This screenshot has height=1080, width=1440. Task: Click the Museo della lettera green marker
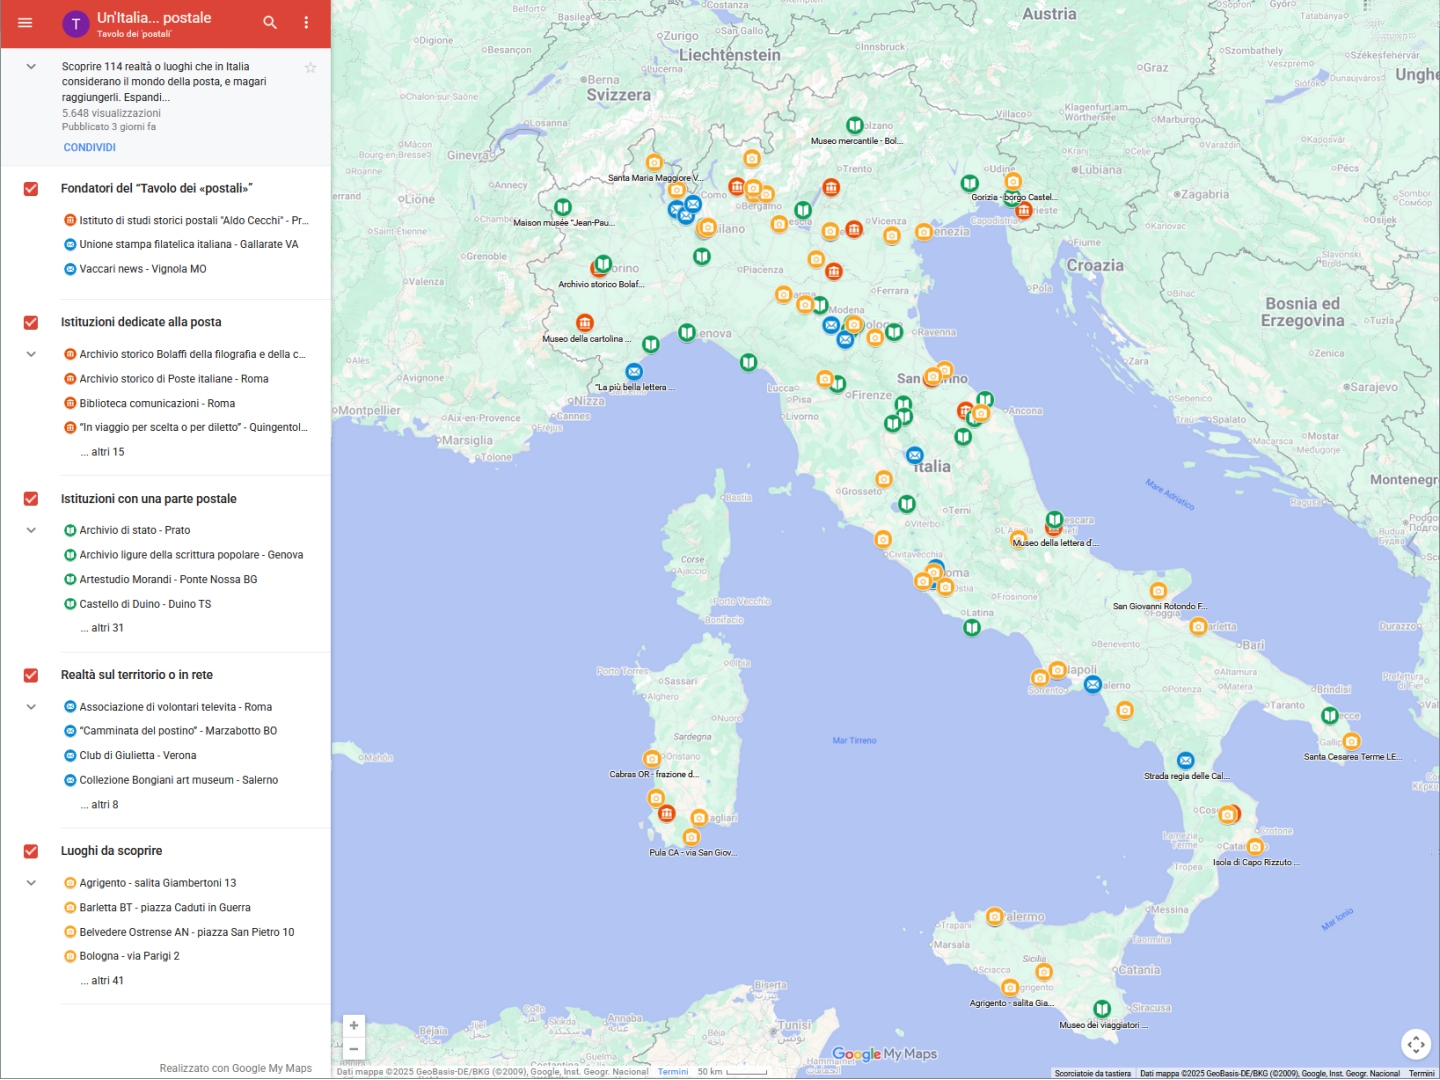[1054, 520]
